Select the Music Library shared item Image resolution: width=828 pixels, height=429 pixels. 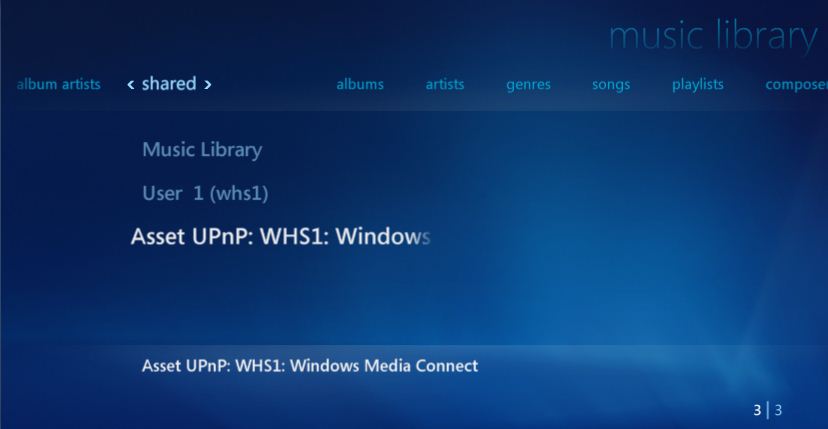coord(202,150)
